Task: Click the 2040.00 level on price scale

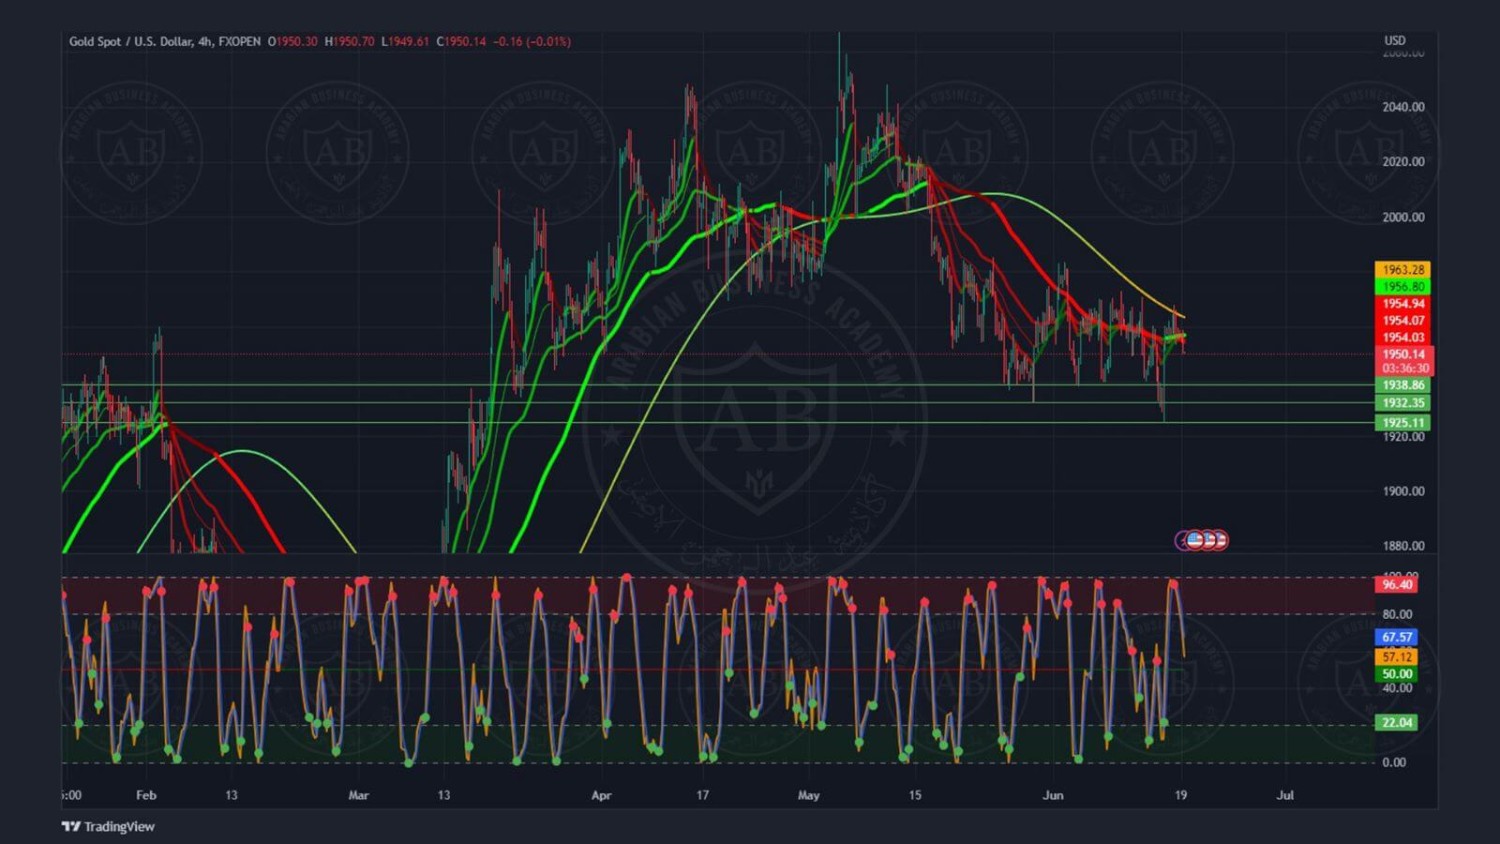Action: point(1403,107)
